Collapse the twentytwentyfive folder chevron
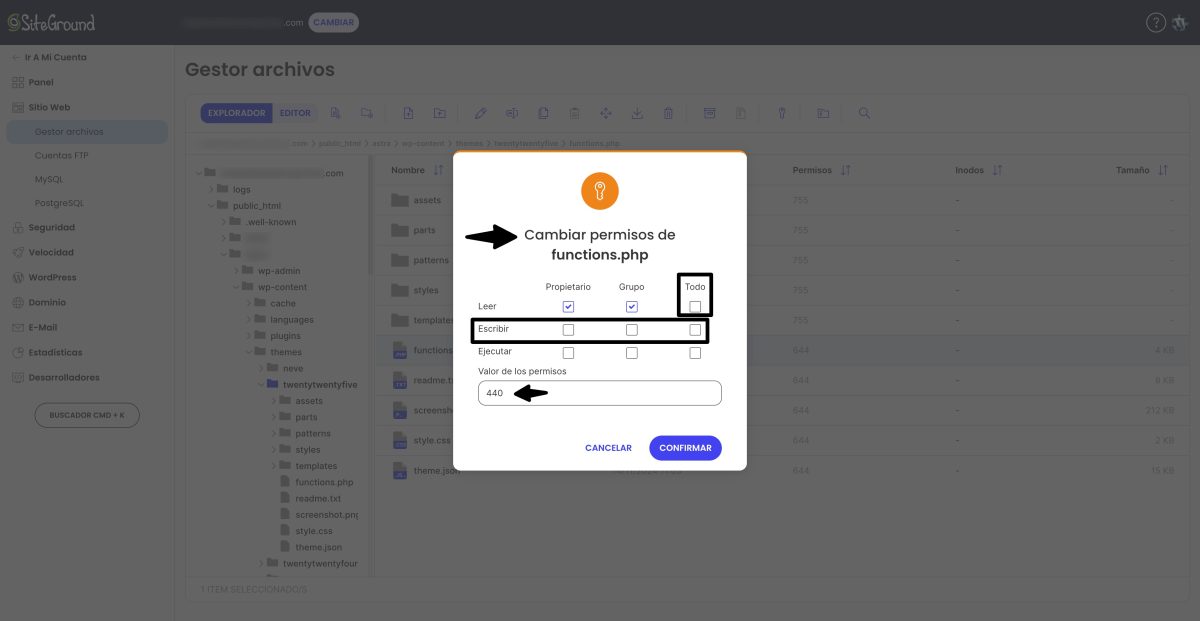The image size is (1200, 621). pos(261,384)
